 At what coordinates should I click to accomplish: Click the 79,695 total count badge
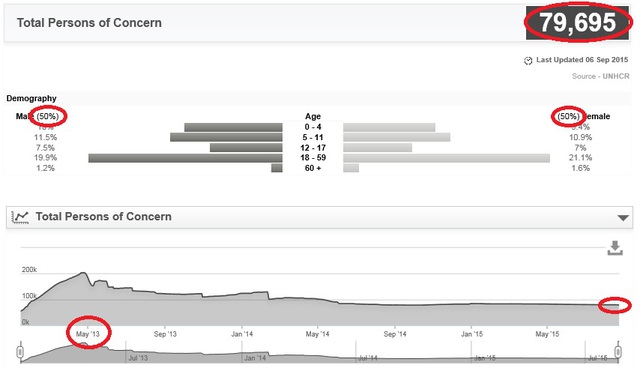[x=578, y=22]
